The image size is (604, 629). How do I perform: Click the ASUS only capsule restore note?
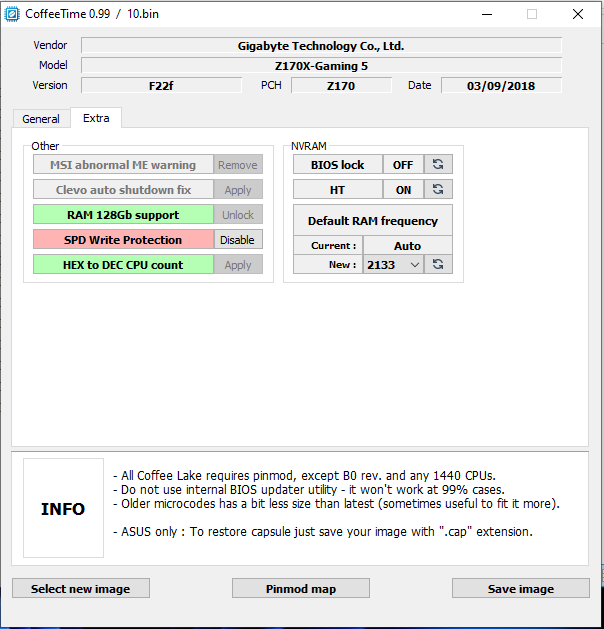point(323,532)
